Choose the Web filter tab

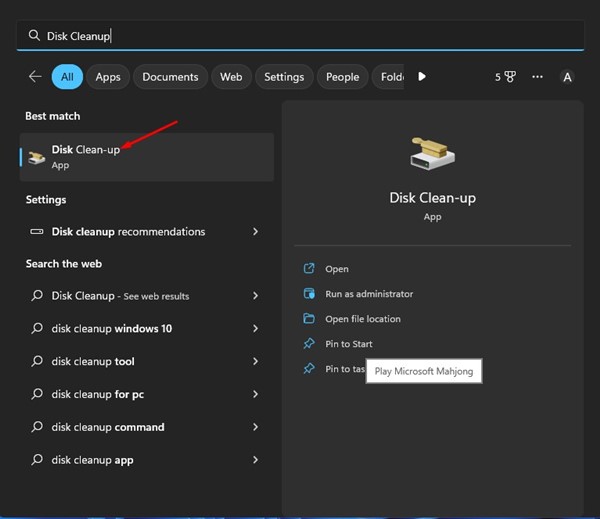coord(231,77)
